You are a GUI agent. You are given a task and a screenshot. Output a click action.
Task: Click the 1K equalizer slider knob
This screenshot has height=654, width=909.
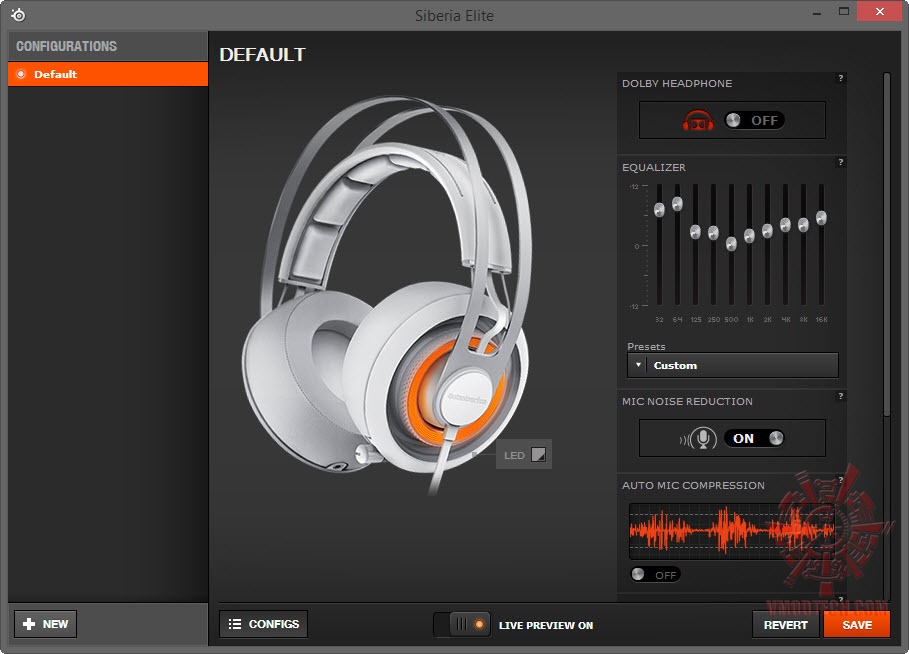(749, 235)
